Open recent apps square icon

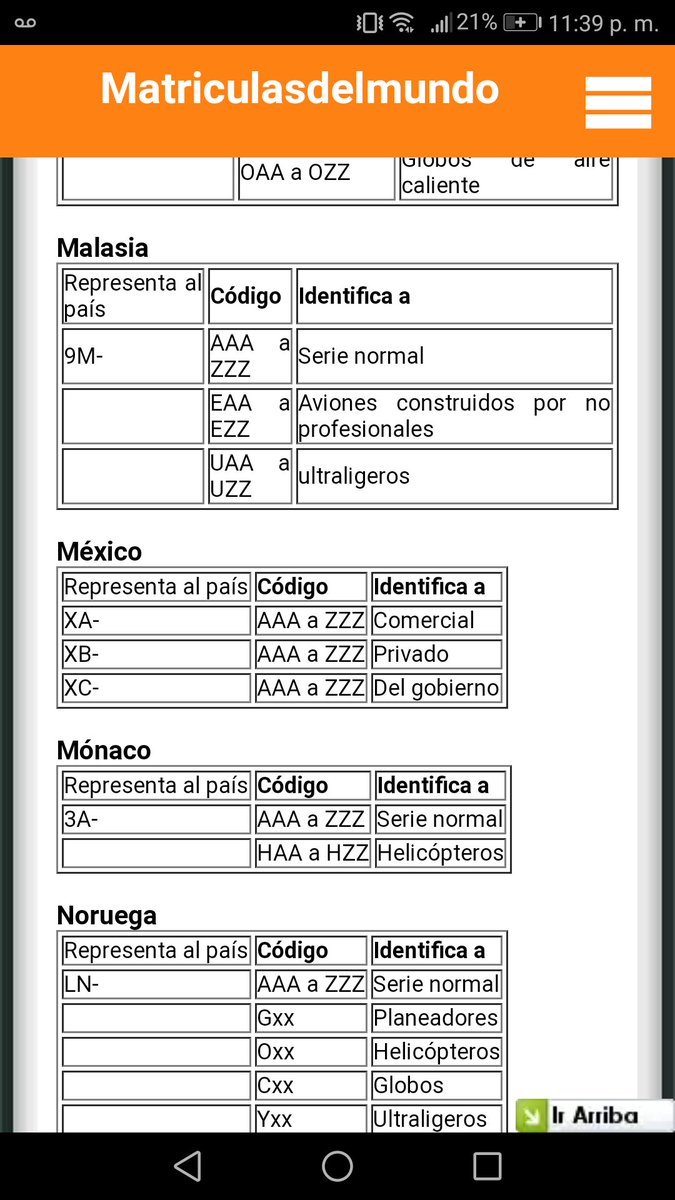(x=487, y=1166)
